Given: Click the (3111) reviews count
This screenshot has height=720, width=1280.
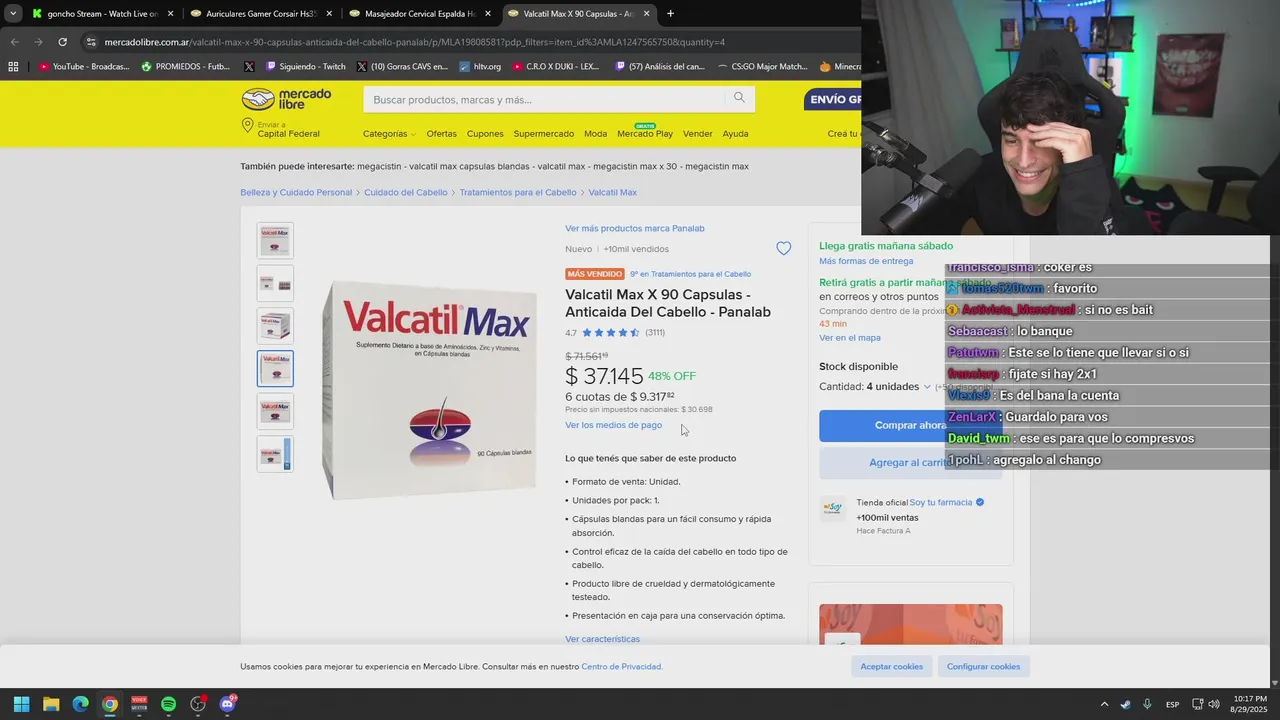Looking at the screenshot, I should pos(655,333).
